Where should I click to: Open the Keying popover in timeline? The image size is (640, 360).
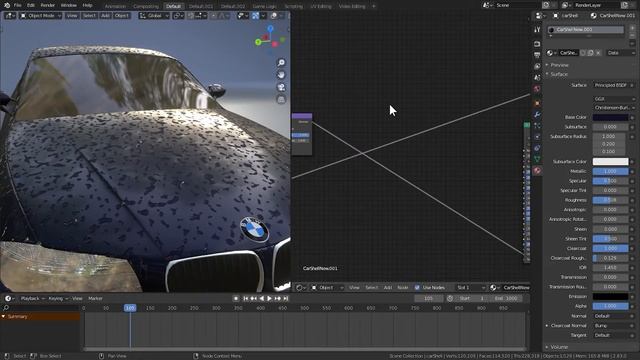pyautogui.click(x=58, y=298)
